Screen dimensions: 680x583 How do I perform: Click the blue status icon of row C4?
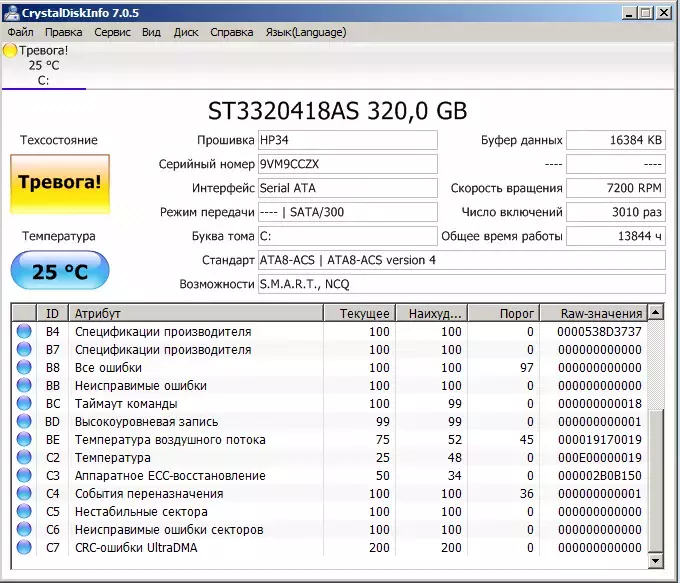(x=24, y=493)
